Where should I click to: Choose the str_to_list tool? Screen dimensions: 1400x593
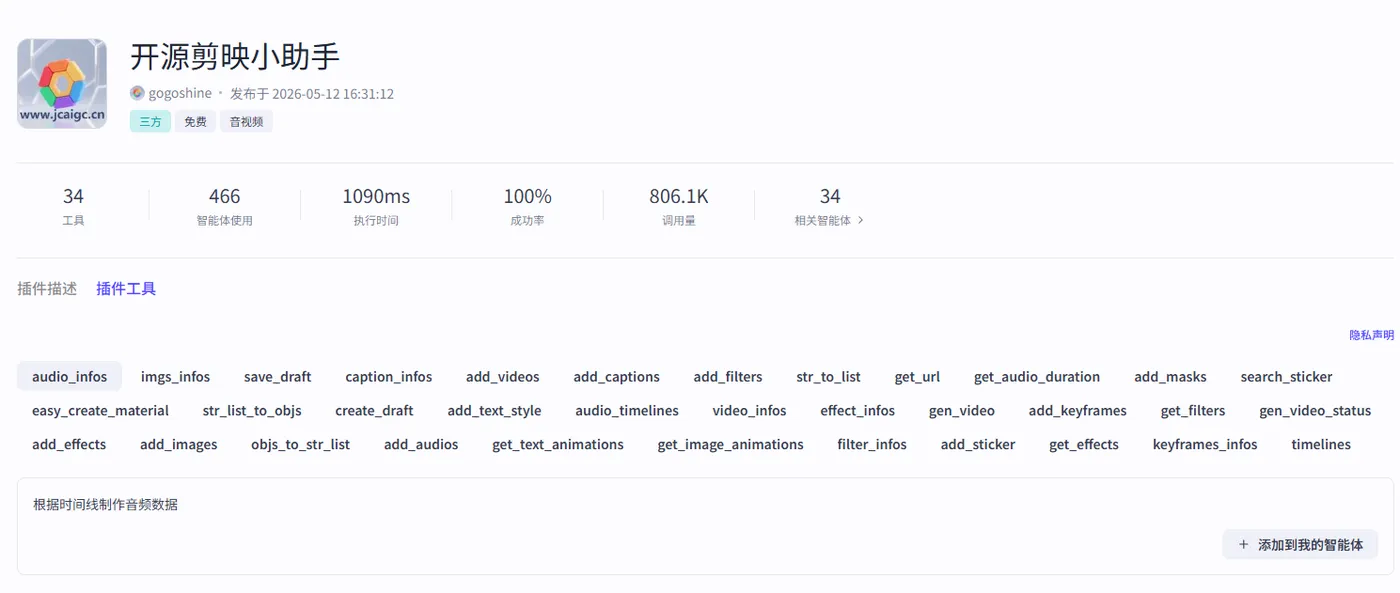point(828,377)
